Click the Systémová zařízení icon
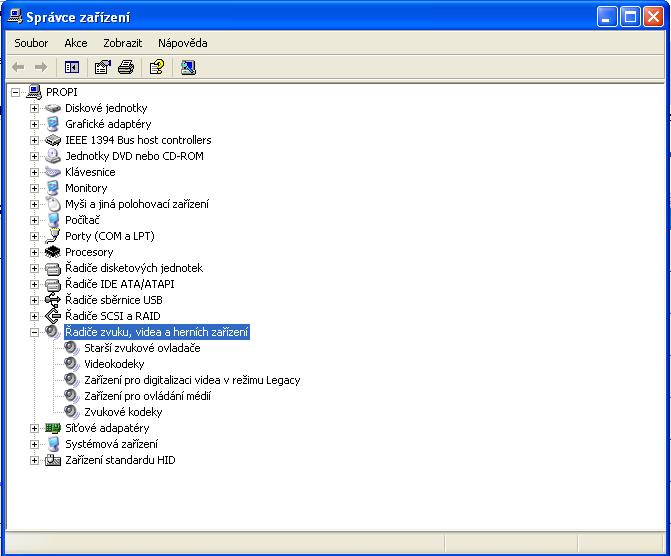This screenshot has height=556, width=671. [53, 444]
